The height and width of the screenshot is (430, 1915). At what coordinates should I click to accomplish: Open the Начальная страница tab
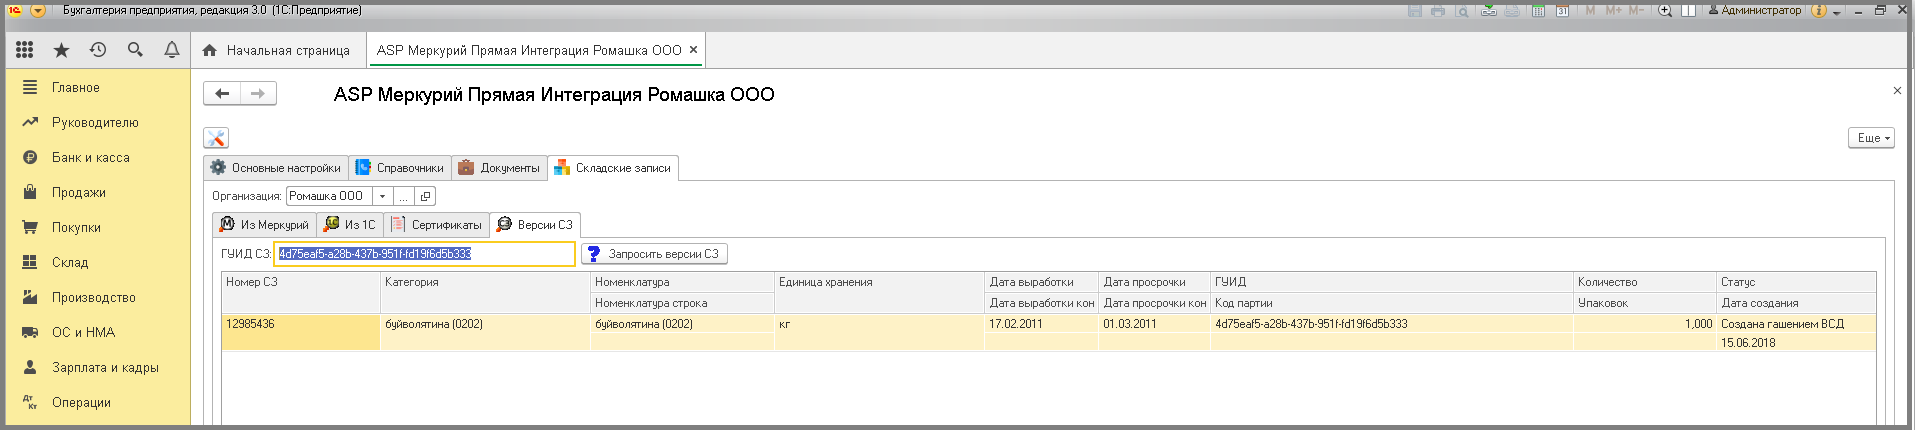pos(277,50)
